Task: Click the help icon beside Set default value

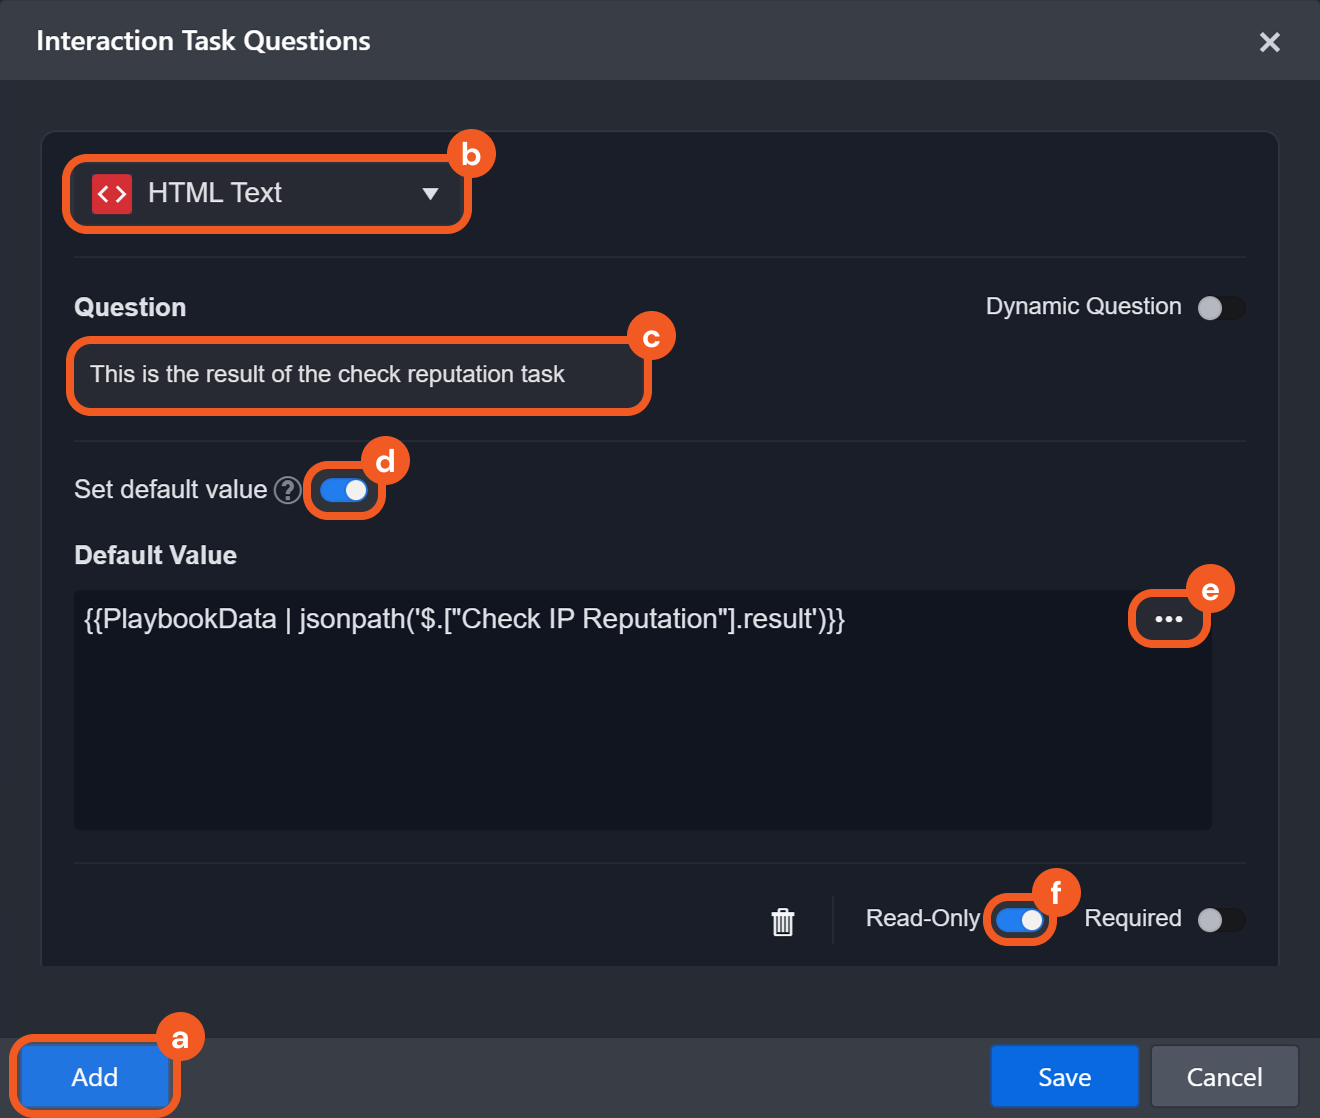Action: click(x=288, y=490)
